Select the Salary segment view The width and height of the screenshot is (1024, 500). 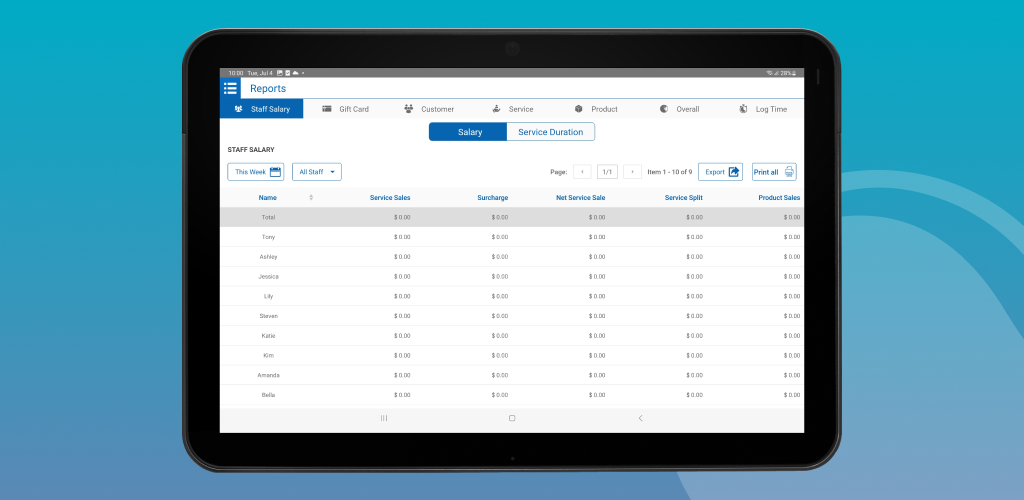(x=468, y=132)
